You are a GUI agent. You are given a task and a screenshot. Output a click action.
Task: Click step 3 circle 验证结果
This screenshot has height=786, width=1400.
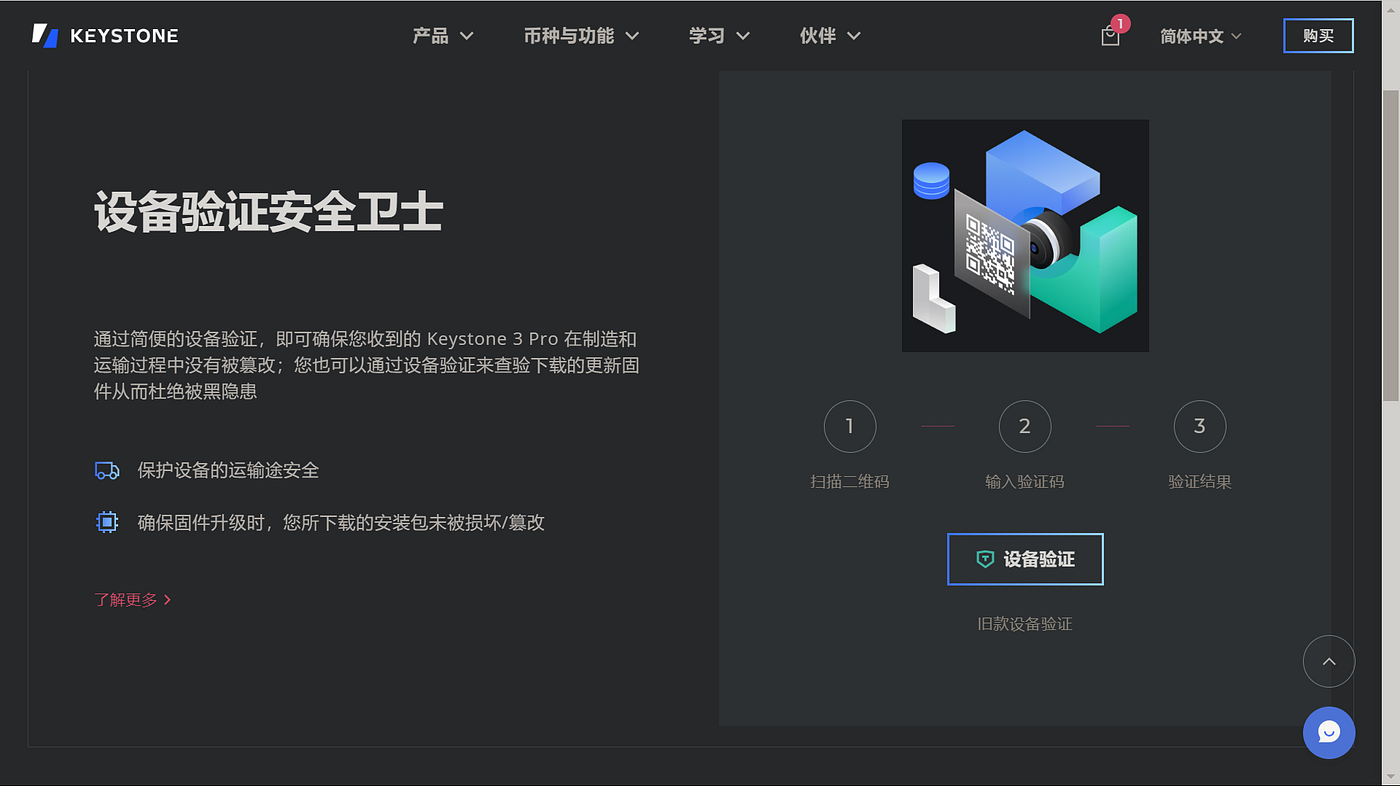click(x=1200, y=427)
